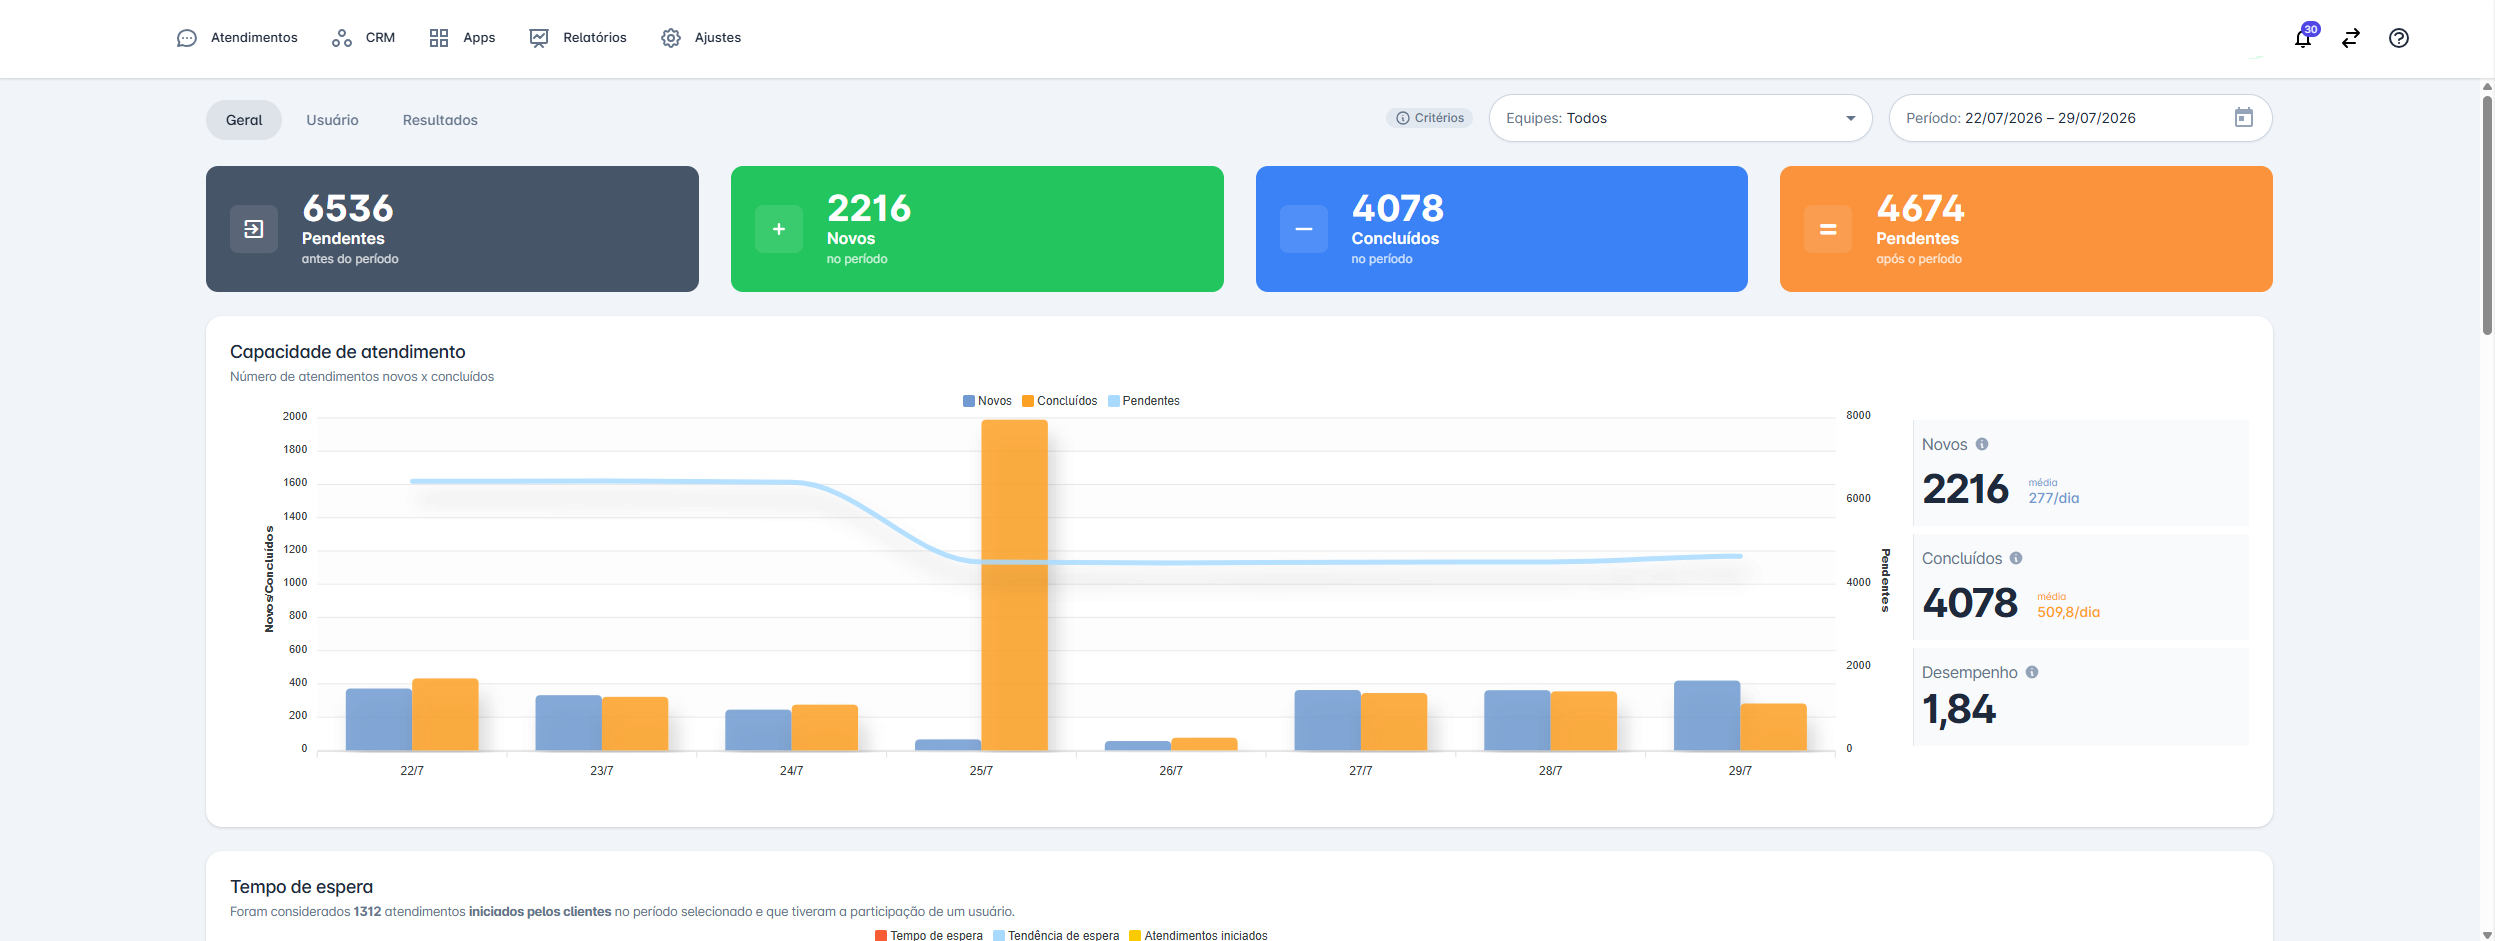This screenshot has width=2495, height=941.
Task: Switch to the Resultados tab
Action: [x=440, y=120]
